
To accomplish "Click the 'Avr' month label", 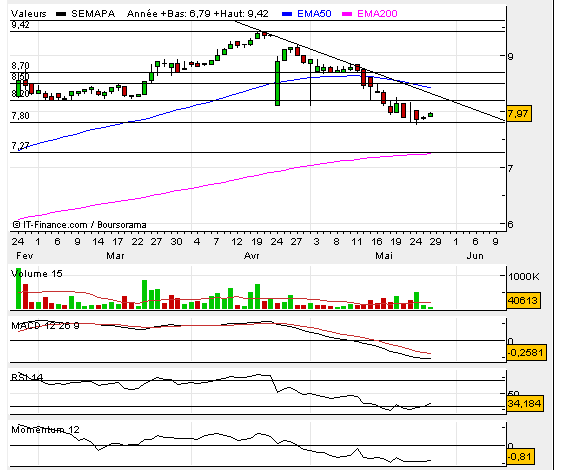I will 252,256.
